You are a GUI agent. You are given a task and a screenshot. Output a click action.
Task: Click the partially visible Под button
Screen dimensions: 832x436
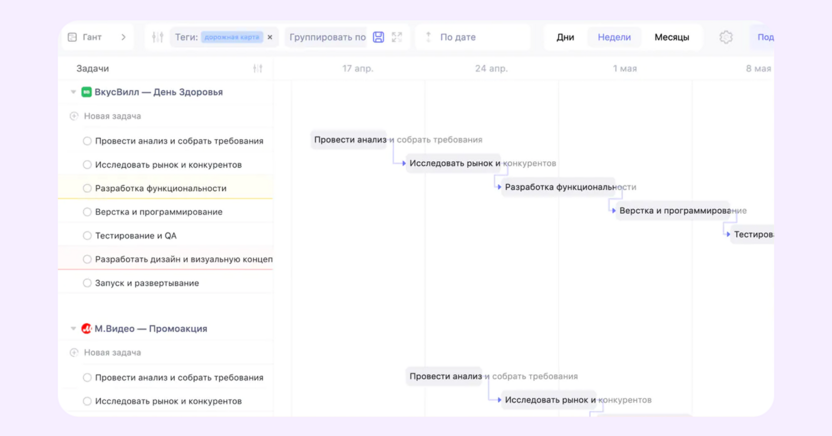764,37
